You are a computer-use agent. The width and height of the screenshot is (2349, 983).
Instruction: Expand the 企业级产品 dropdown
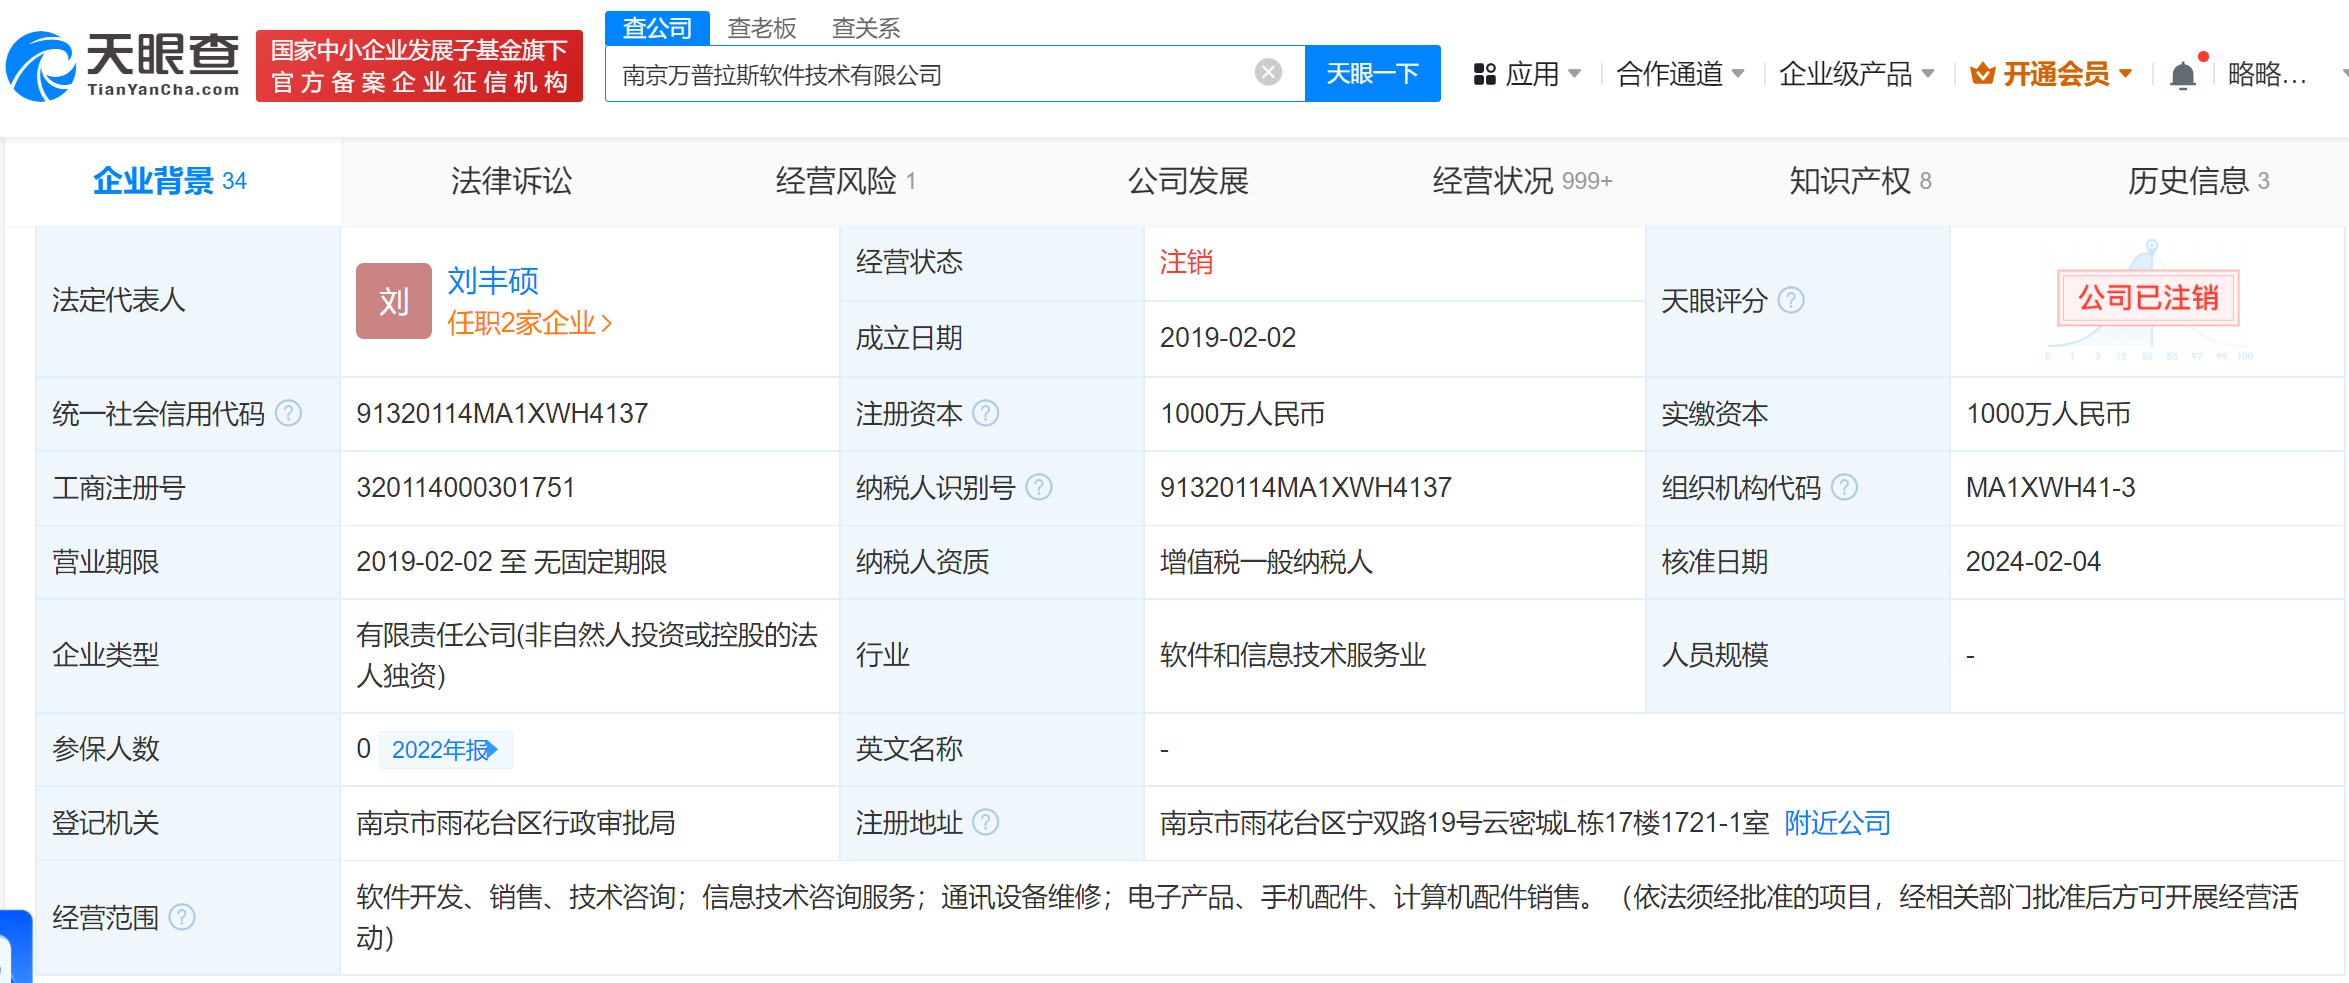coord(1857,74)
